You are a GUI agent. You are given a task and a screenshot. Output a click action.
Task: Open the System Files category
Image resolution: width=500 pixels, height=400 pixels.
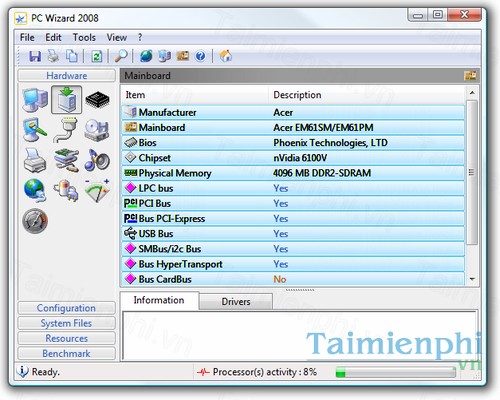[x=67, y=323]
